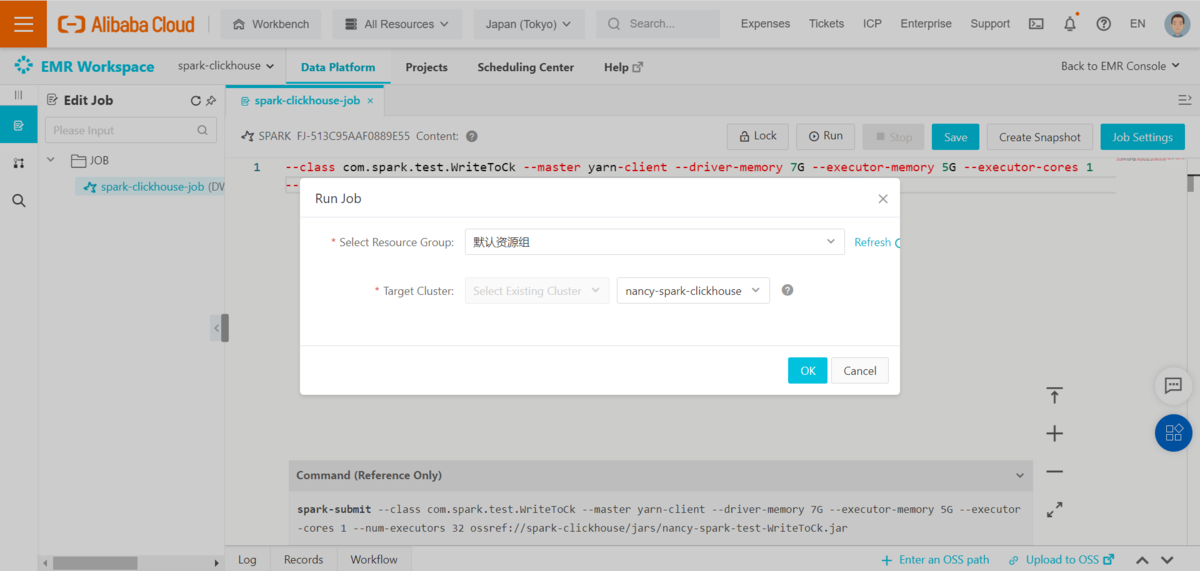Image resolution: width=1200 pixels, height=571 pixels.
Task: Click the fullscreen expand arrows icon
Action: click(1054, 509)
